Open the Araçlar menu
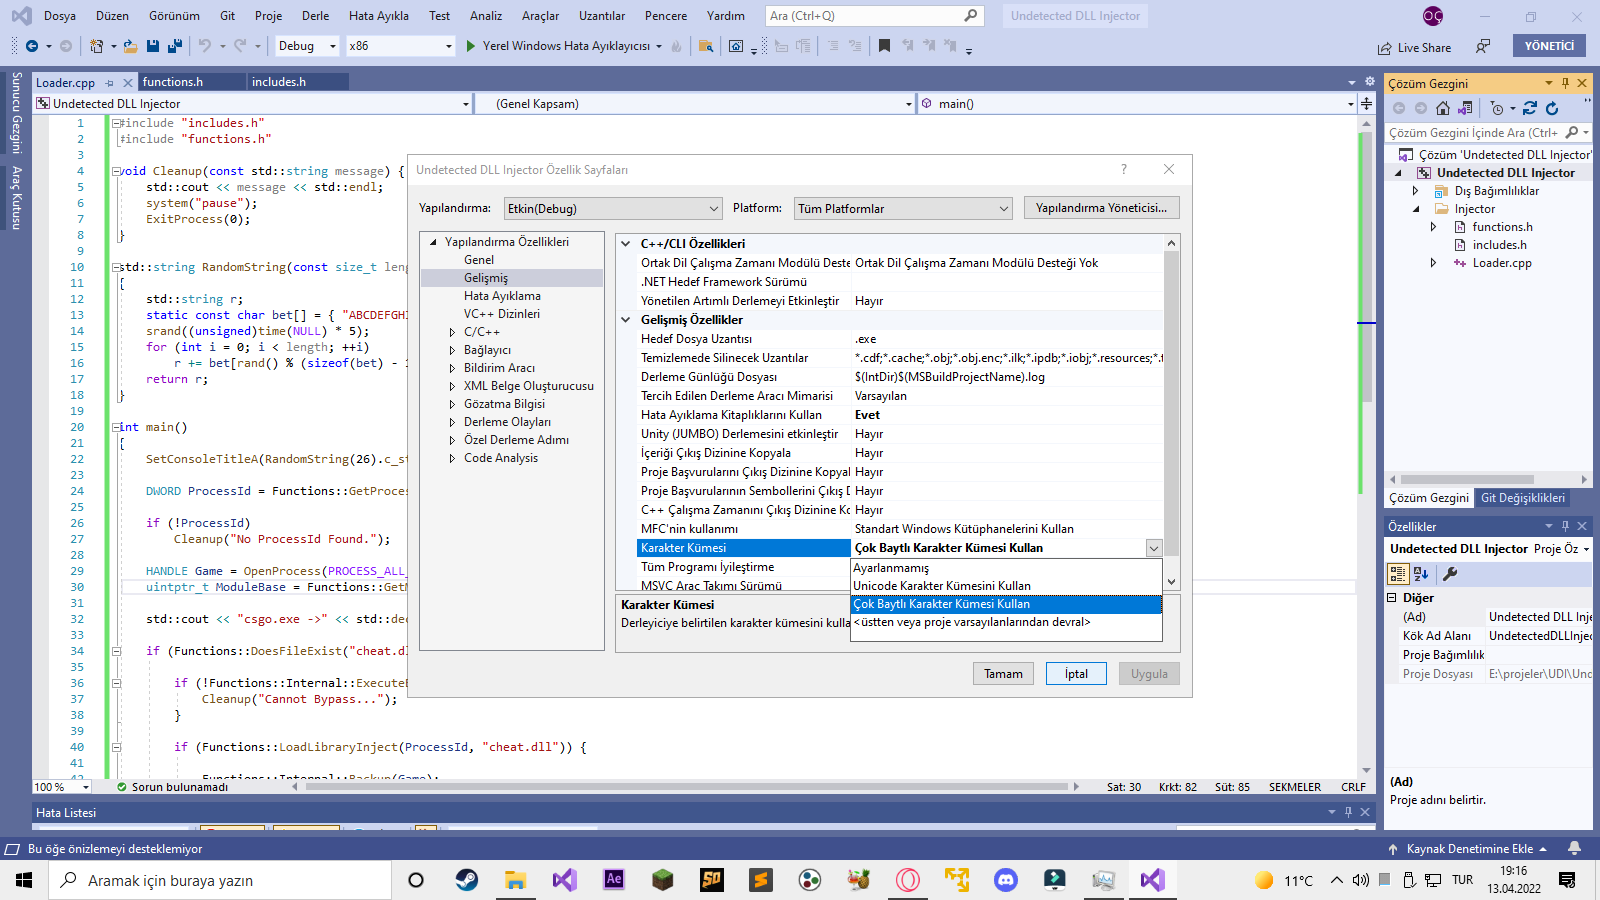The image size is (1600, 900). point(541,16)
